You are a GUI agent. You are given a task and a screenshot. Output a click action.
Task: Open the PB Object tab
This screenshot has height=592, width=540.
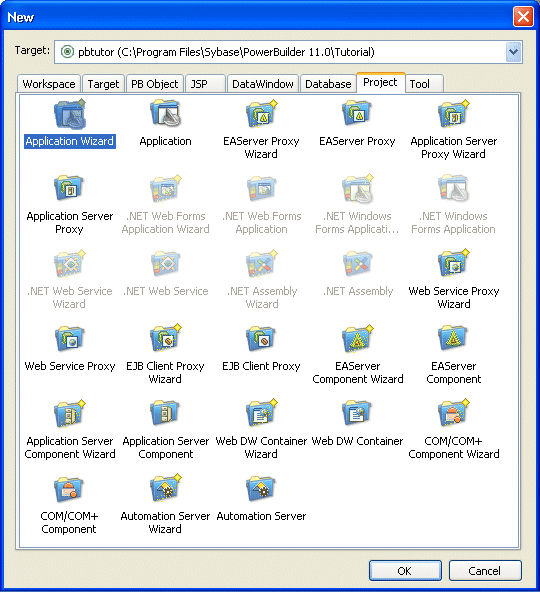tap(154, 83)
